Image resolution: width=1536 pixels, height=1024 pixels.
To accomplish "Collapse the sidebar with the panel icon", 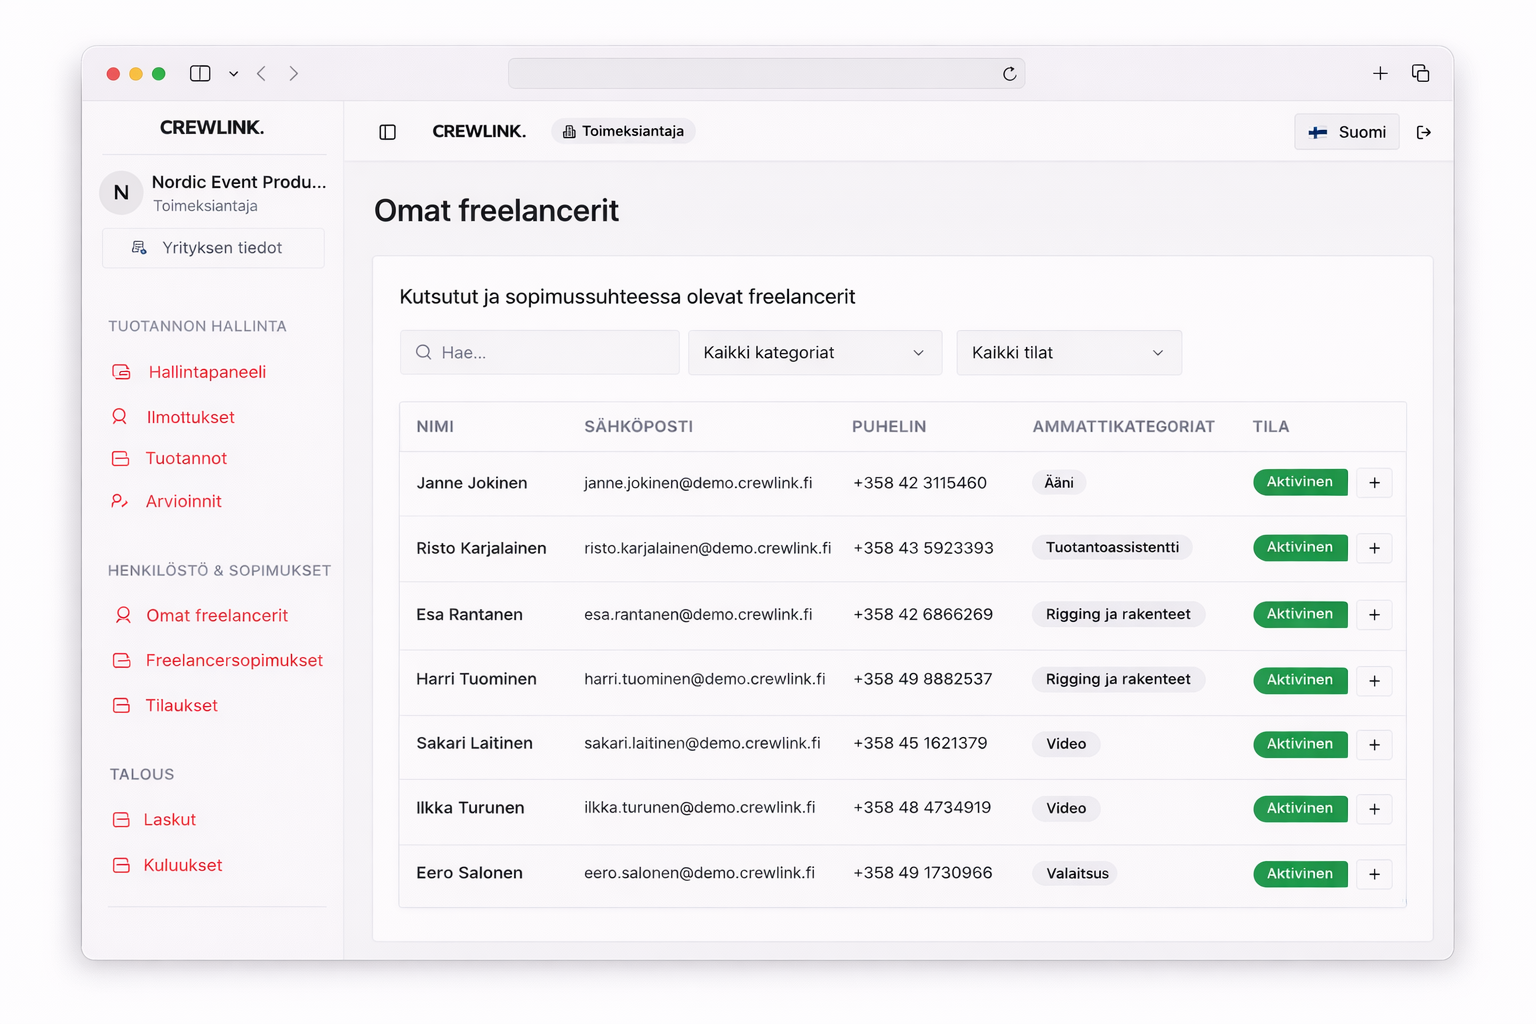I will pyautogui.click(x=388, y=132).
